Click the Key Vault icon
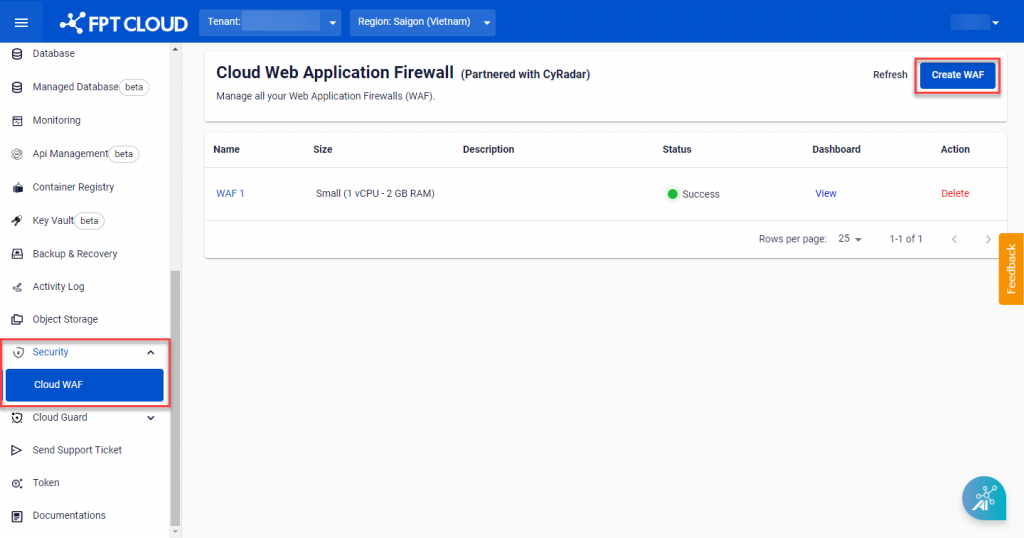The height and width of the screenshot is (538, 1024). 16,221
